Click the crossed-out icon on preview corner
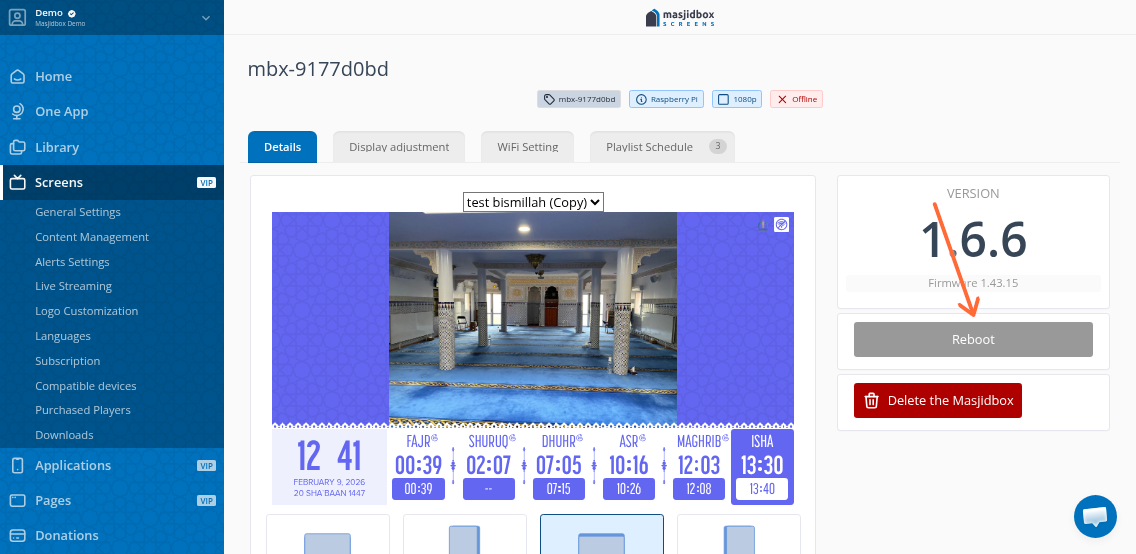The width and height of the screenshot is (1136, 554). (781, 225)
